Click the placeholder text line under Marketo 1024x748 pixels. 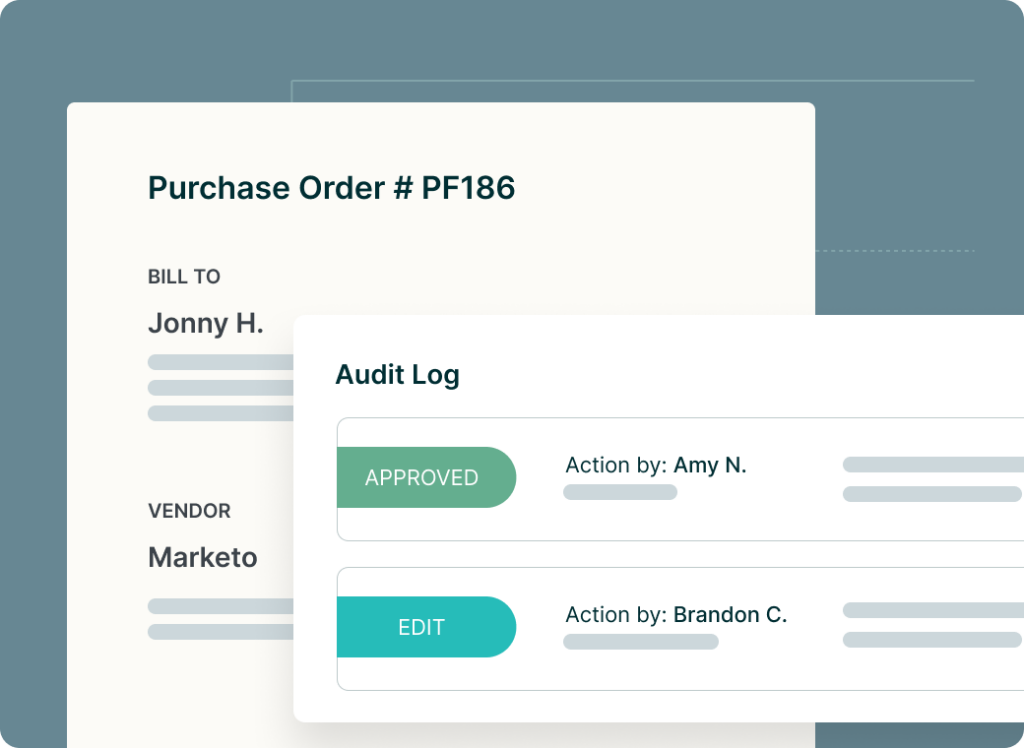pos(215,605)
